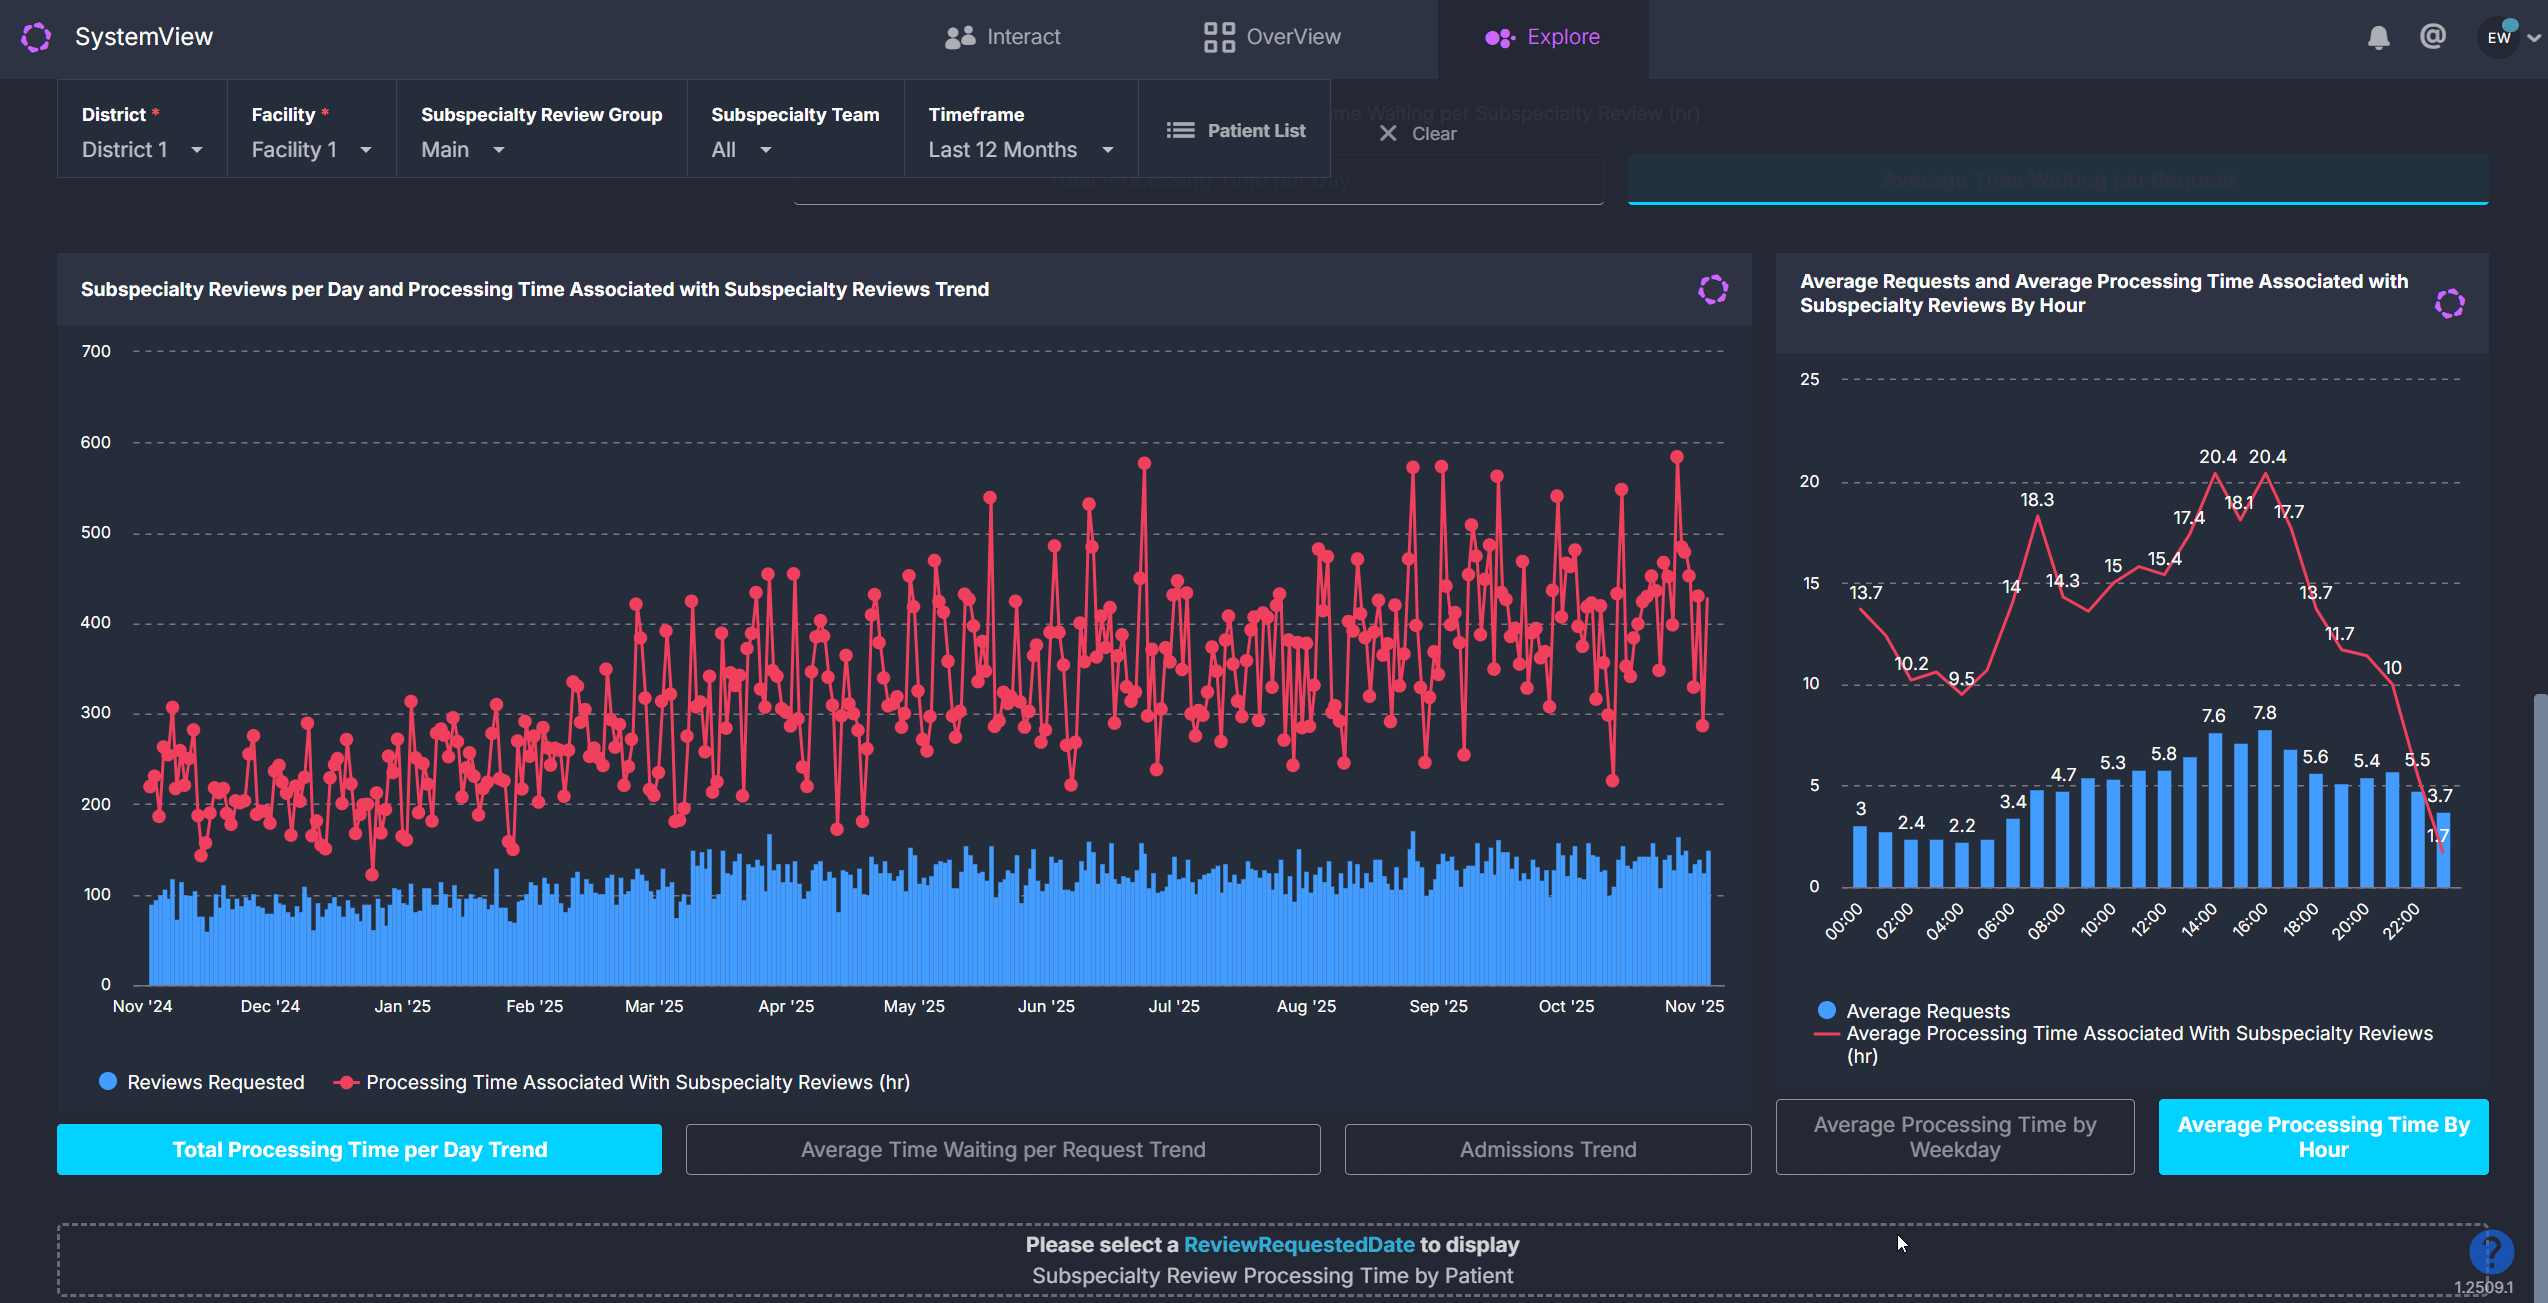2548x1303 pixels.
Task: Select Average Time Waiting per Request Trend
Action: 1002,1150
